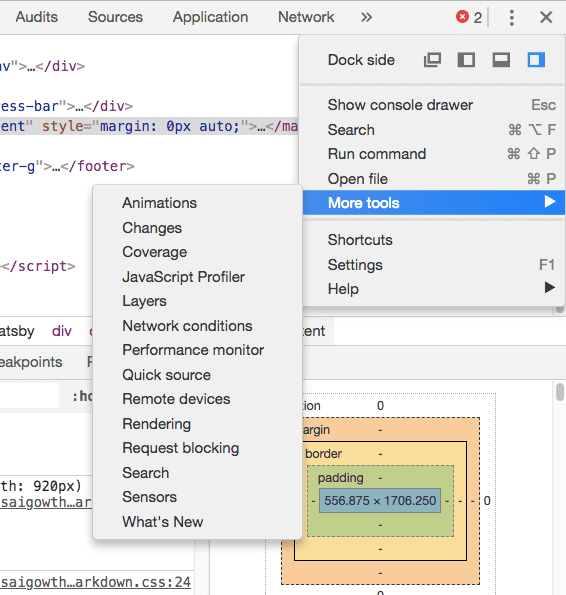Expand the Help submenu arrow

point(550,288)
